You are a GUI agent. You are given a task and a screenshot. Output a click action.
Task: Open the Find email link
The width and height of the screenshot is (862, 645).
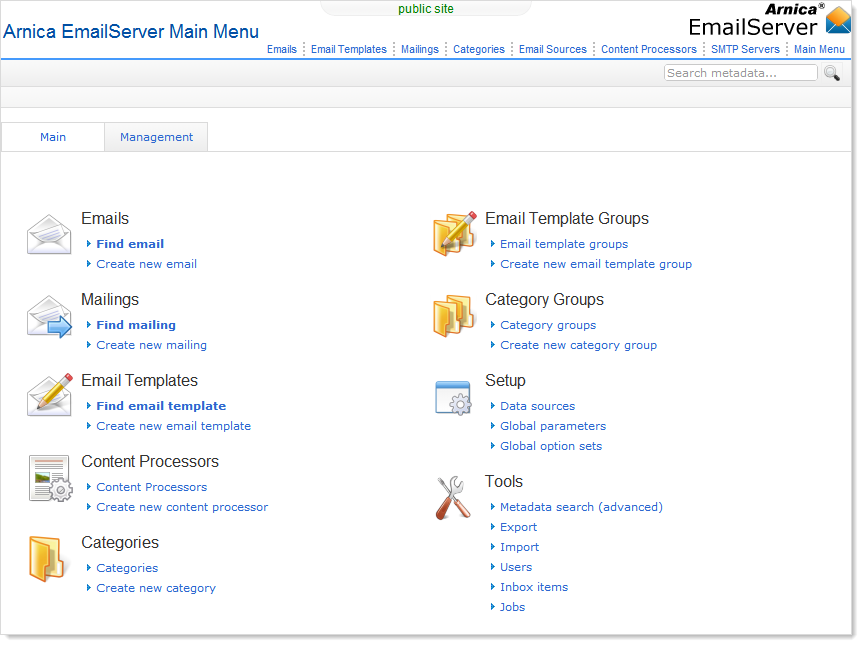[130, 244]
